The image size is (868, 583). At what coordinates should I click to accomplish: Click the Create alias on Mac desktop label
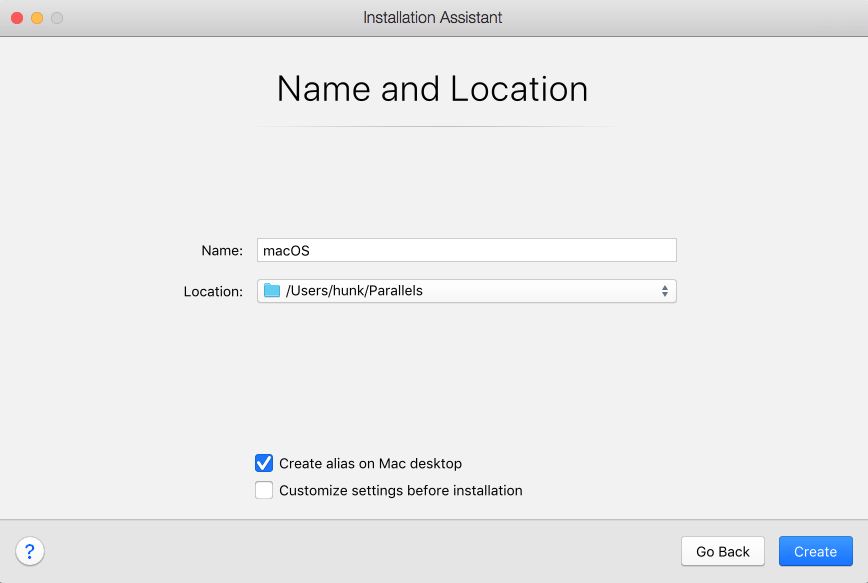click(x=370, y=463)
